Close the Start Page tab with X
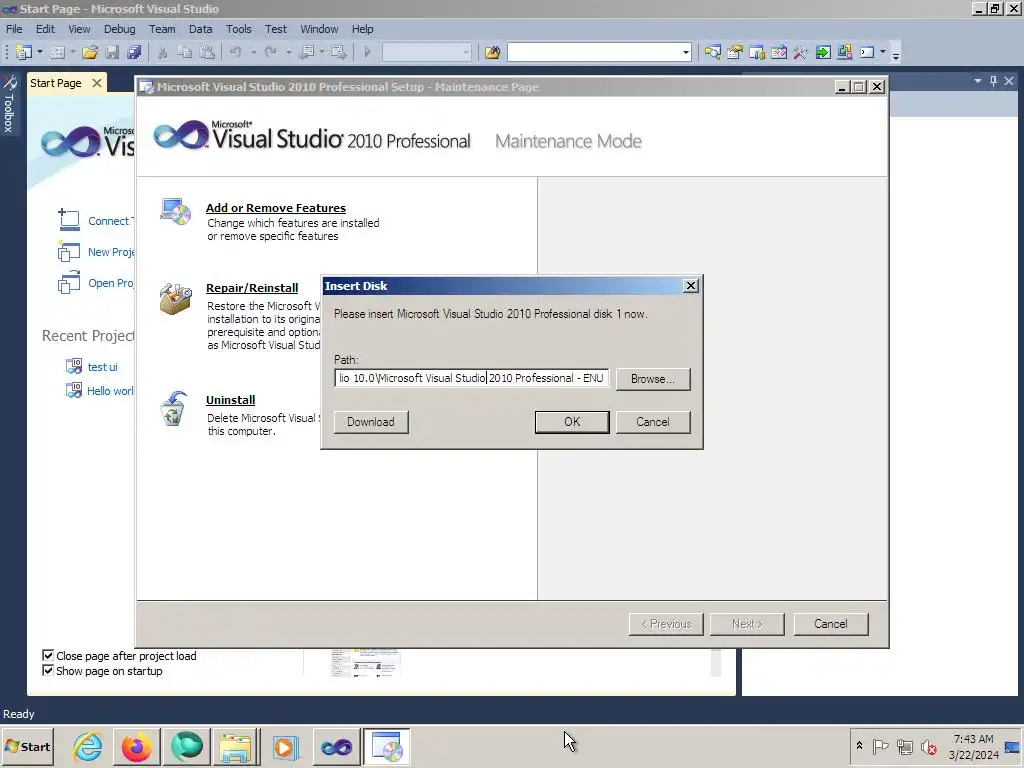 (x=97, y=83)
